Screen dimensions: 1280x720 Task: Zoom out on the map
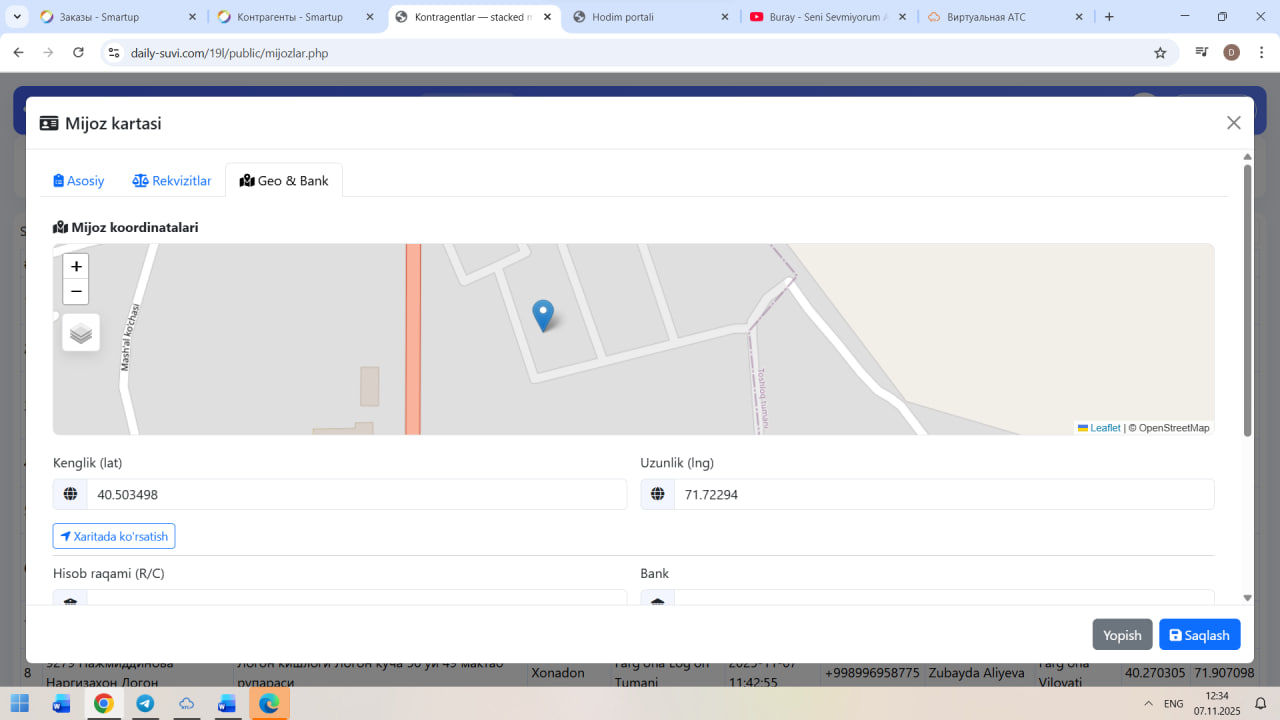point(76,291)
